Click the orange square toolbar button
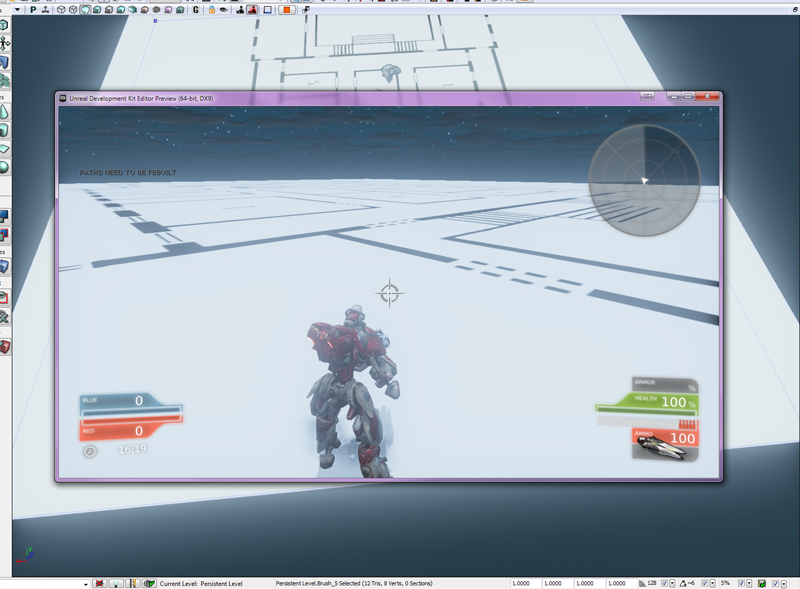The image size is (800, 589). point(287,10)
